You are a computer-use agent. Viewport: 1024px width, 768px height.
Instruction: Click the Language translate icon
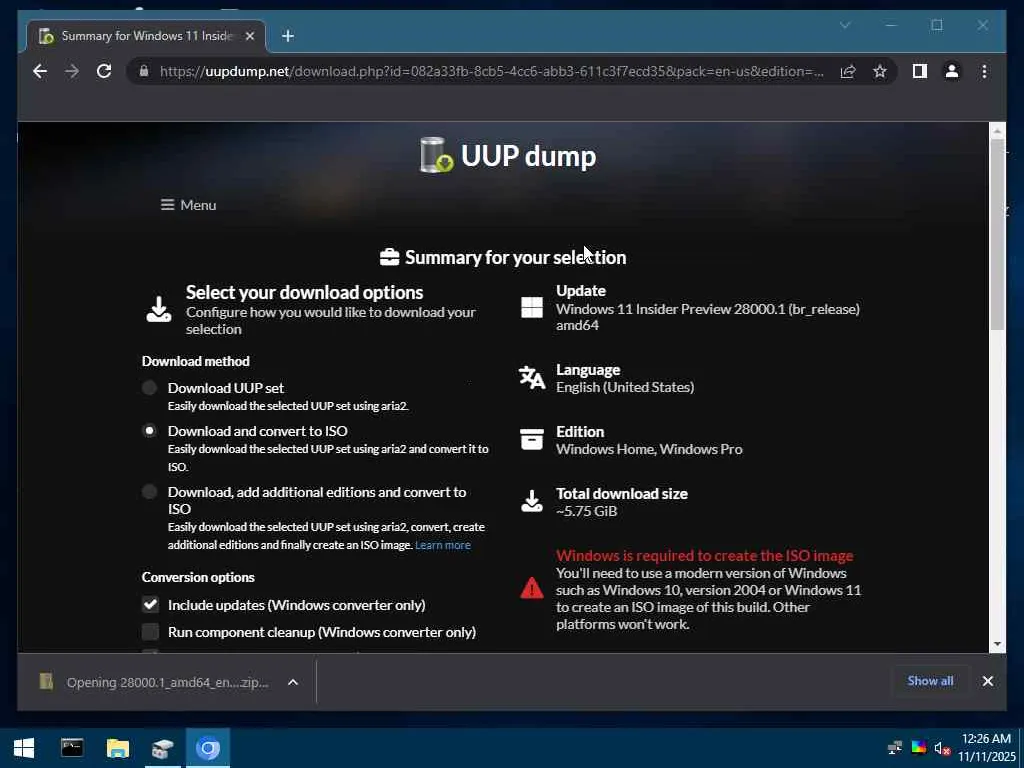coord(532,377)
